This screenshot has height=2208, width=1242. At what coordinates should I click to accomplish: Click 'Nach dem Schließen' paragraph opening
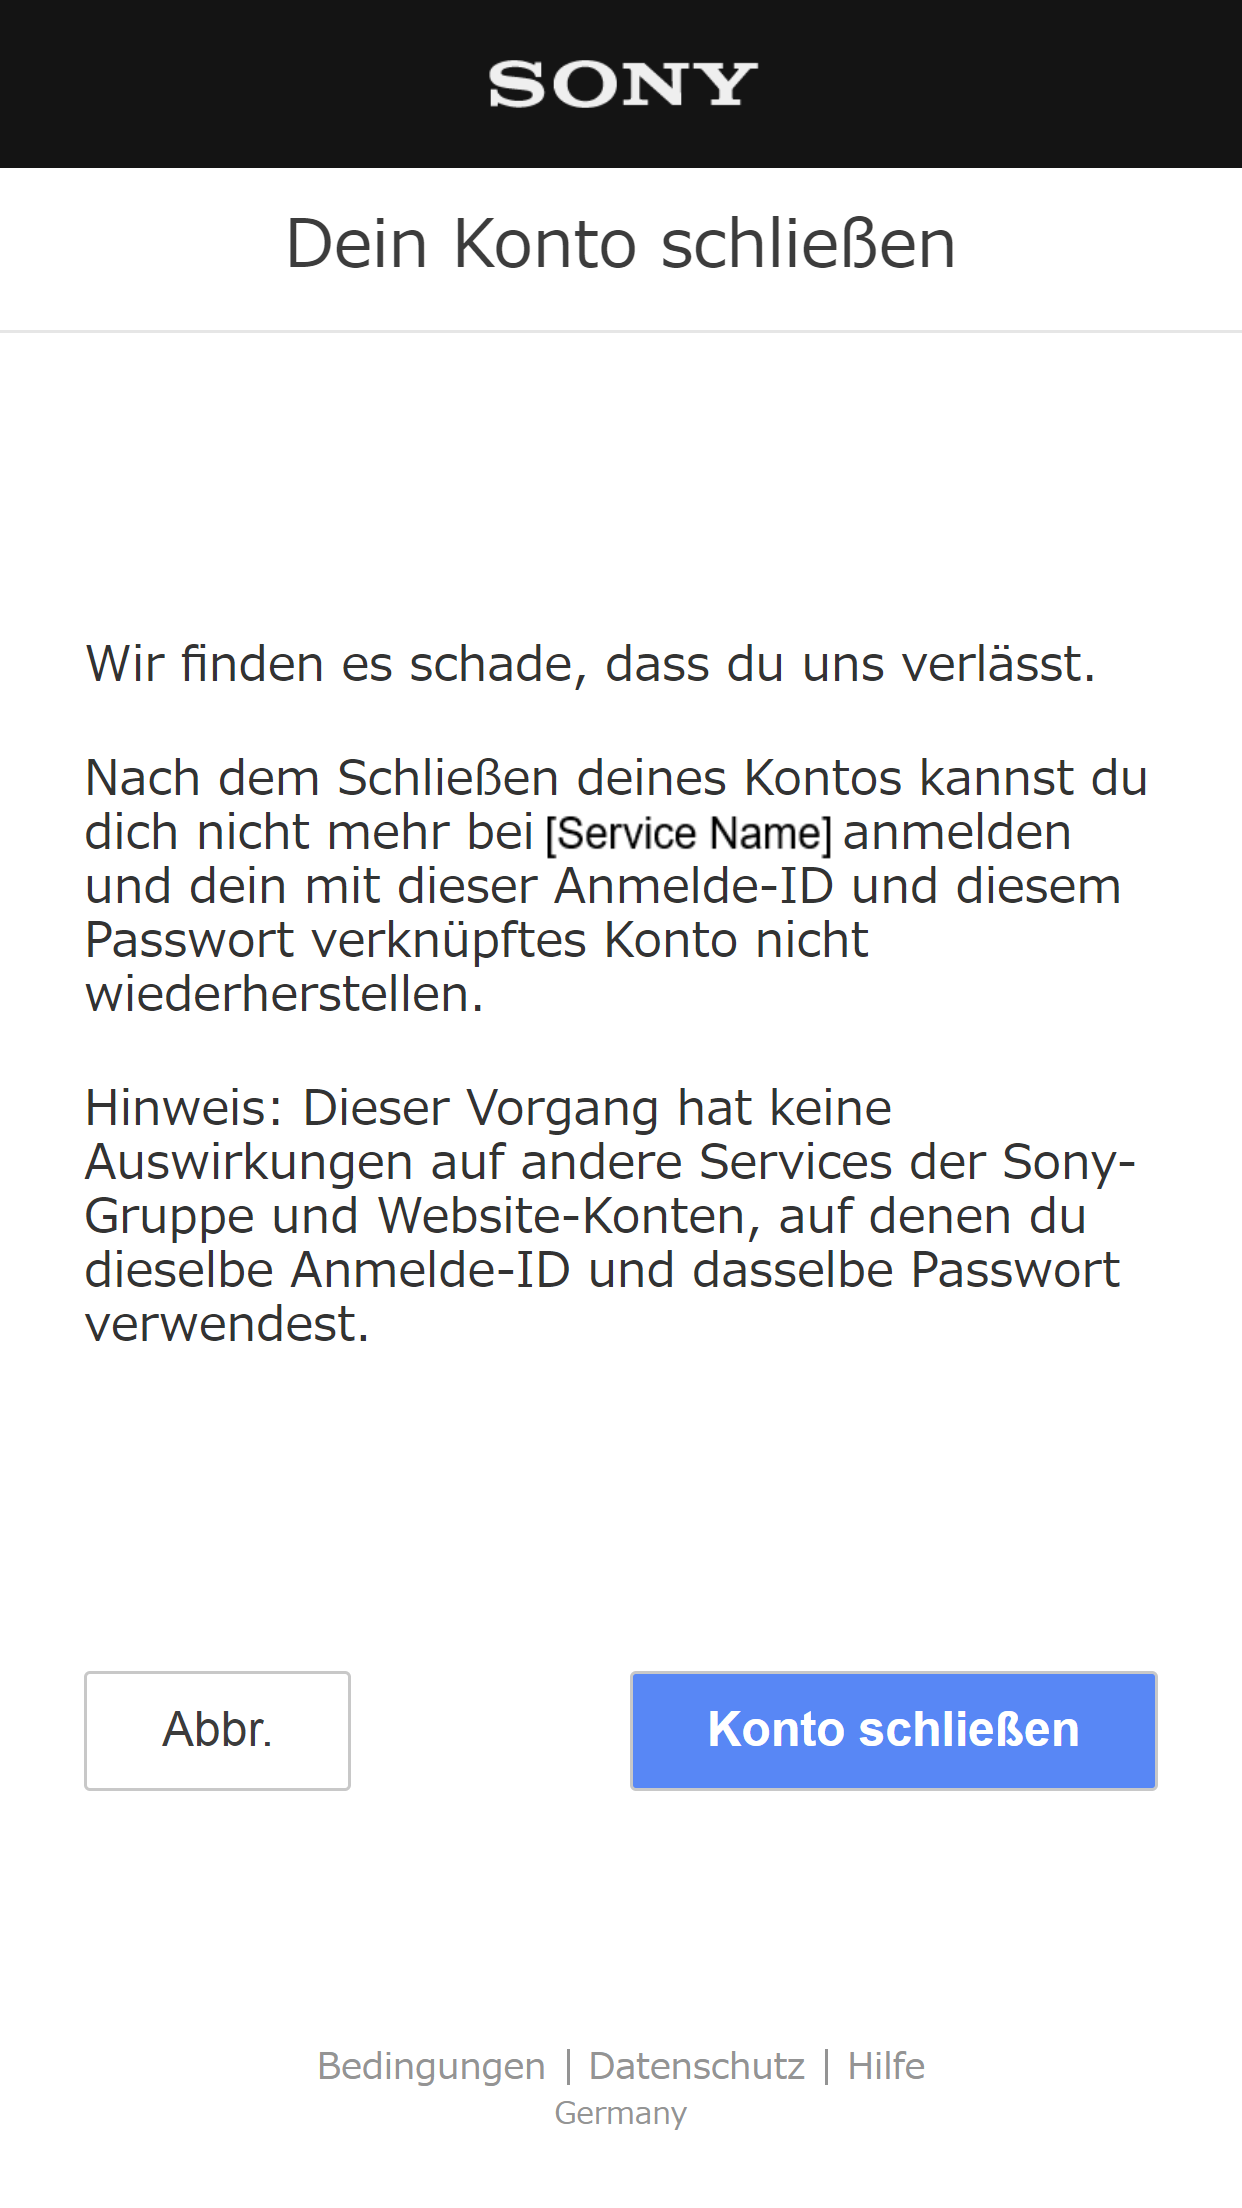click(x=320, y=778)
